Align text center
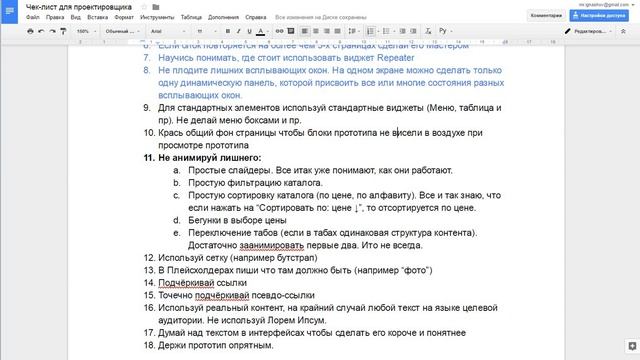Screen dimensions: 640x360 pos(316,31)
